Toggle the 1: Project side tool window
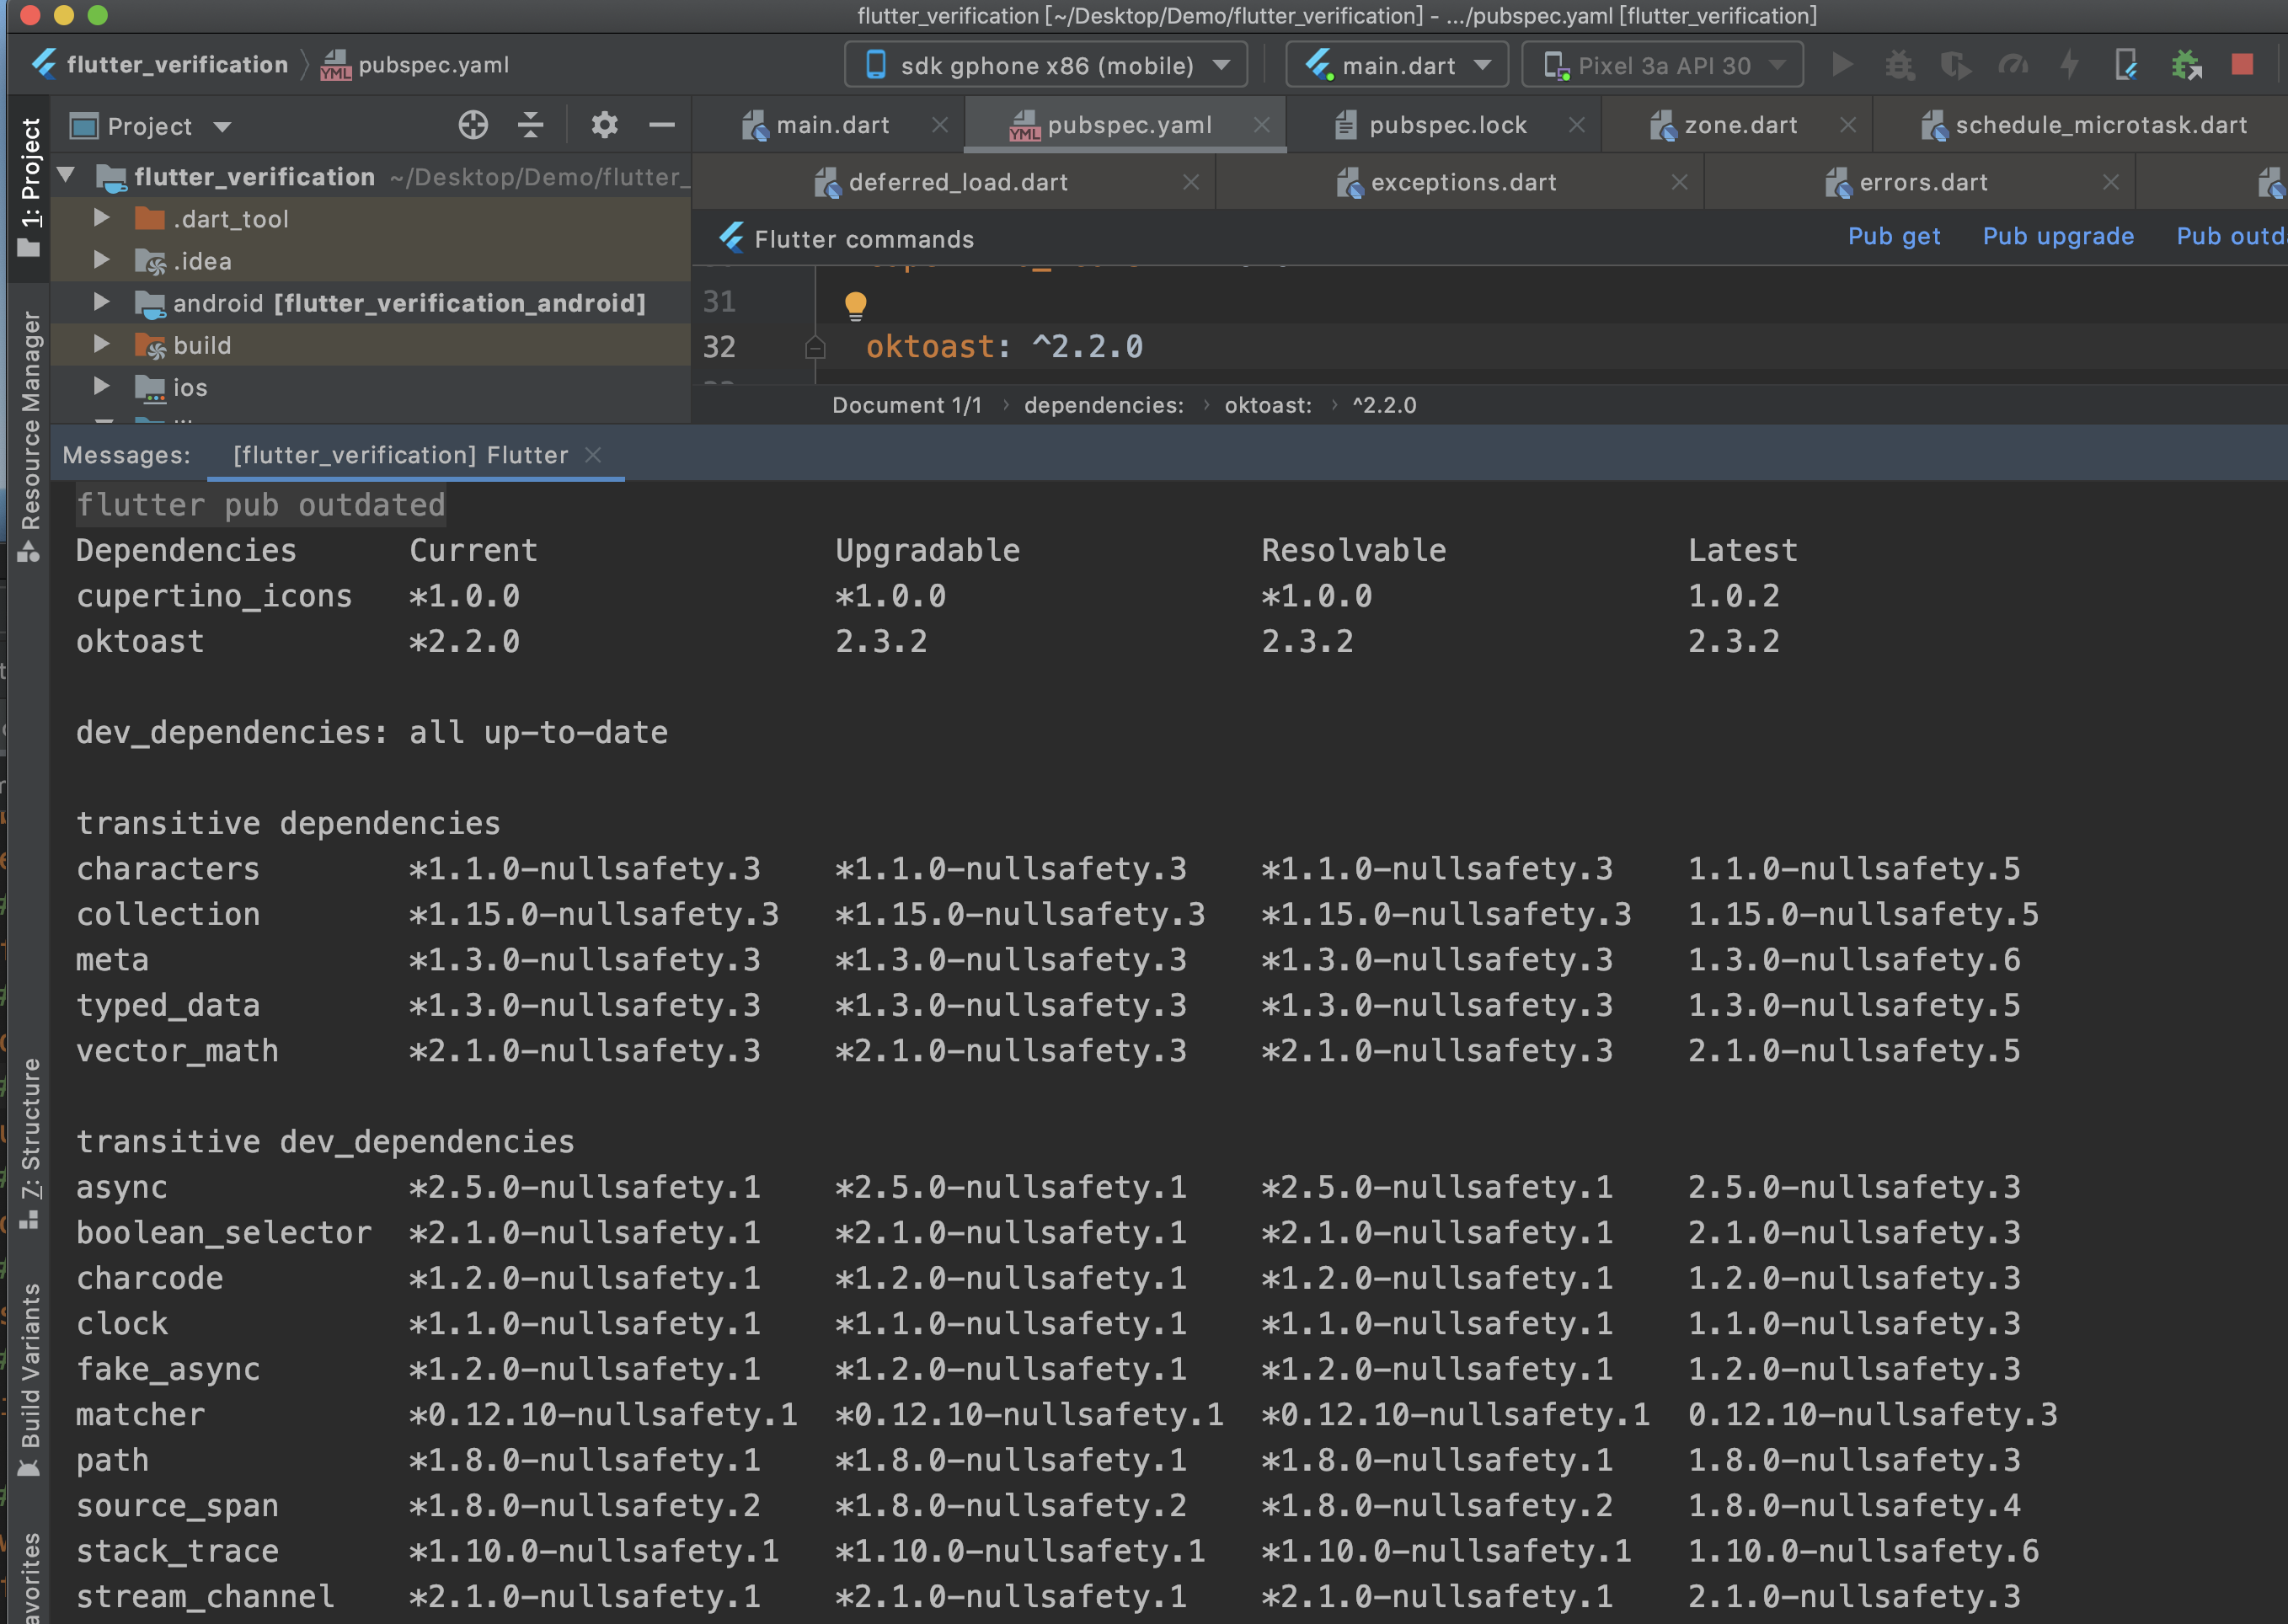The height and width of the screenshot is (1624, 2288). coord(30,186)
